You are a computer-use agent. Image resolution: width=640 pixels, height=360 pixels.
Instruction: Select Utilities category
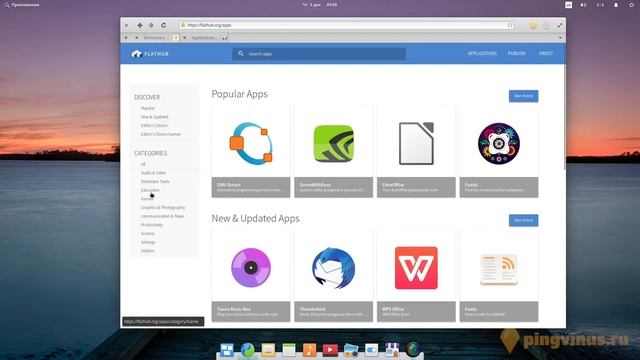[147, 251]
